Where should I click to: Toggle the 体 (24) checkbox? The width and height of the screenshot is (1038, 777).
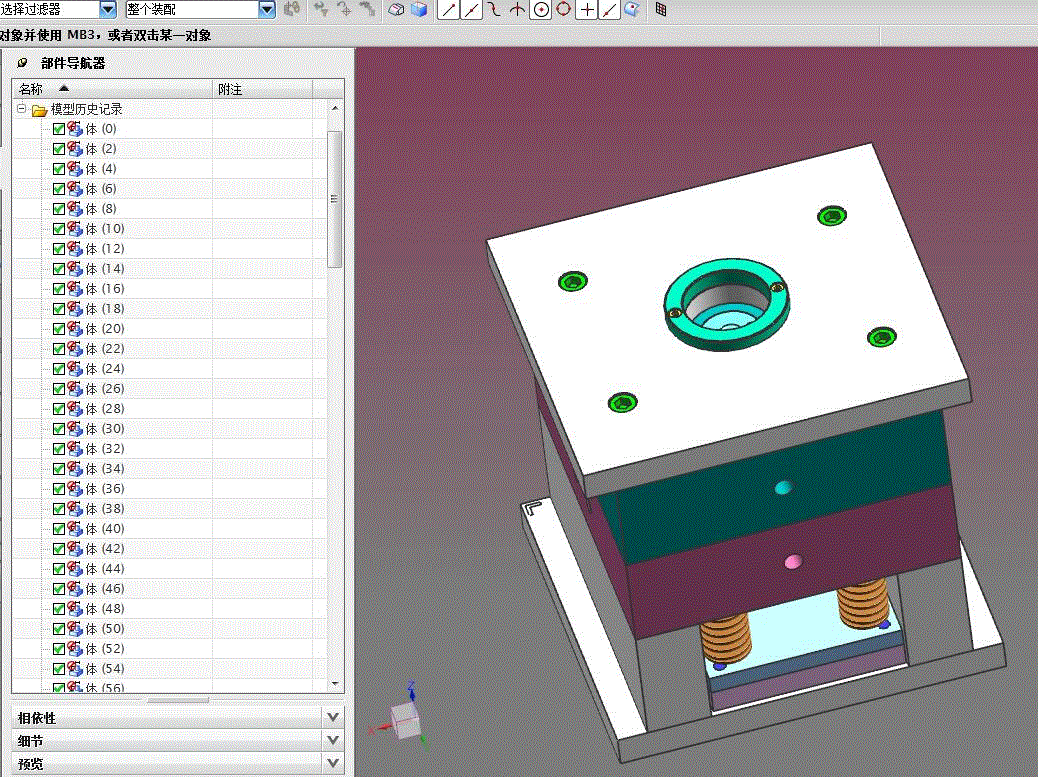[x=59, y=369]
